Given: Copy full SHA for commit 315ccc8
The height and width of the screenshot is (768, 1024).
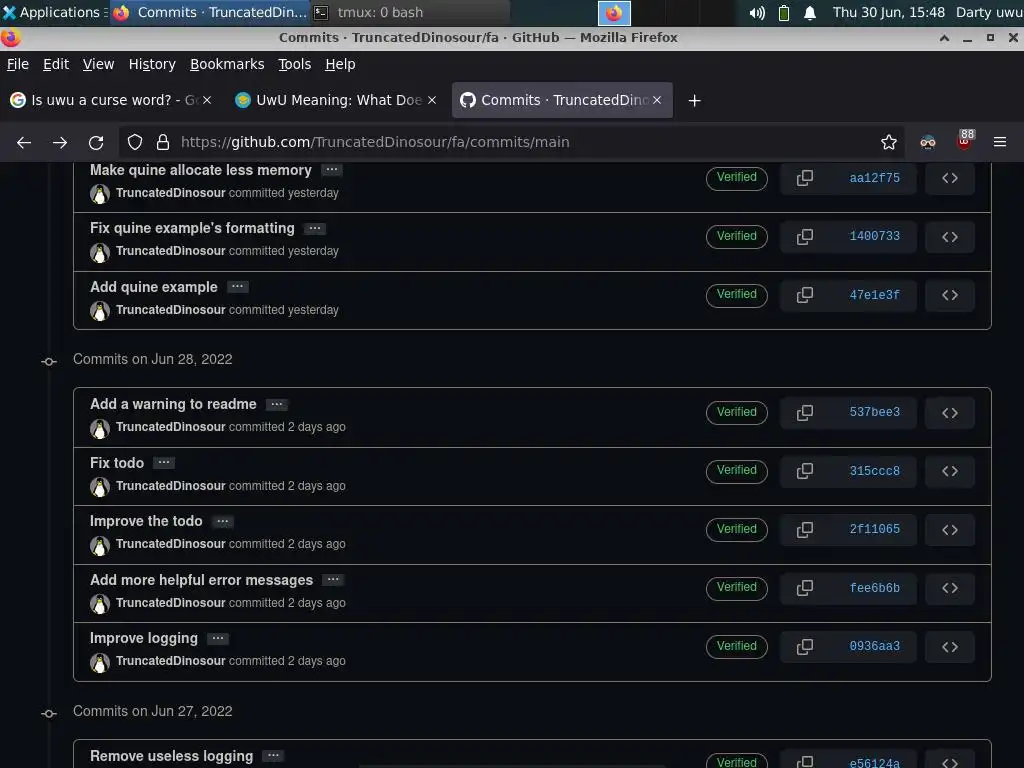Looking at the screenshot, I should (805, 471).
